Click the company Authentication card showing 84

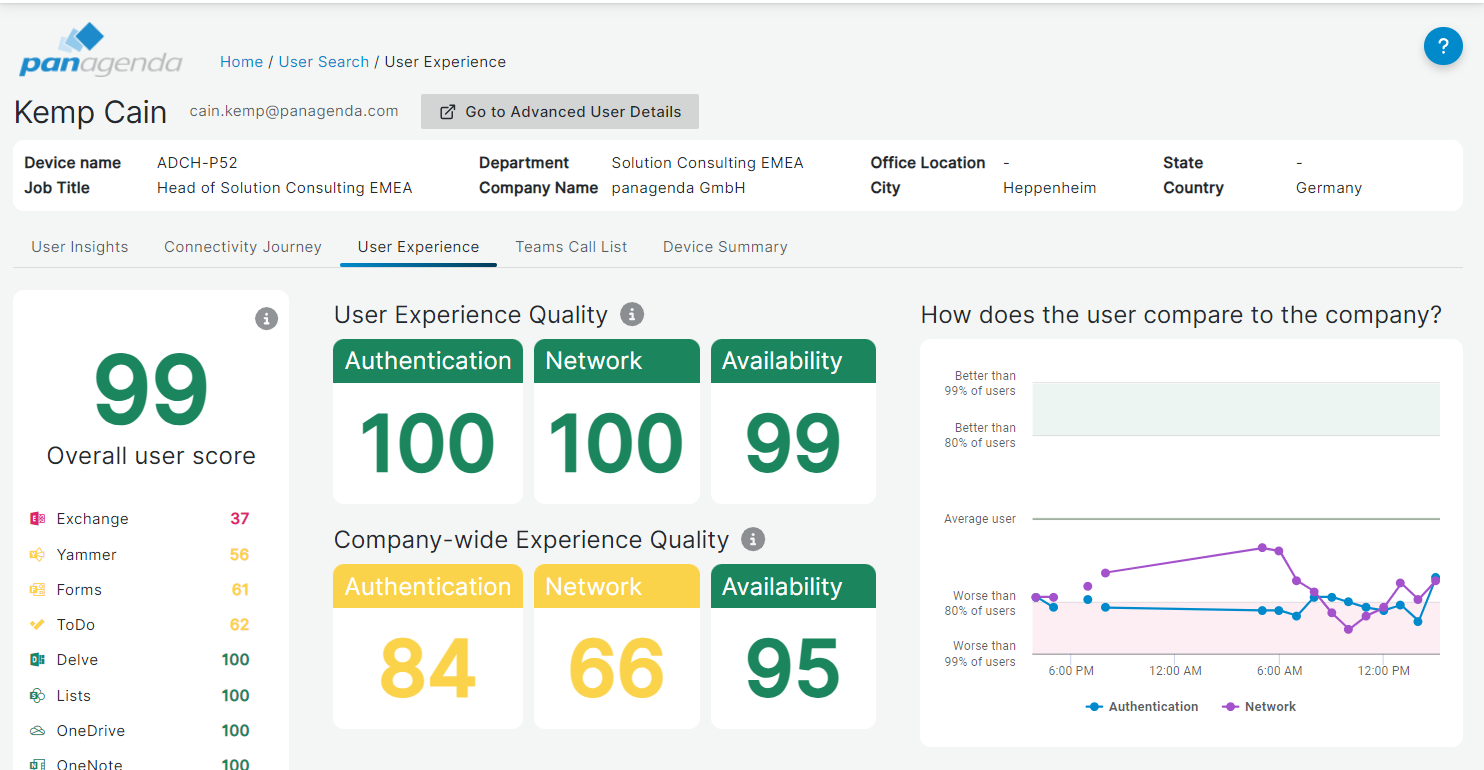pyautogui.click(x=428, y=646)
